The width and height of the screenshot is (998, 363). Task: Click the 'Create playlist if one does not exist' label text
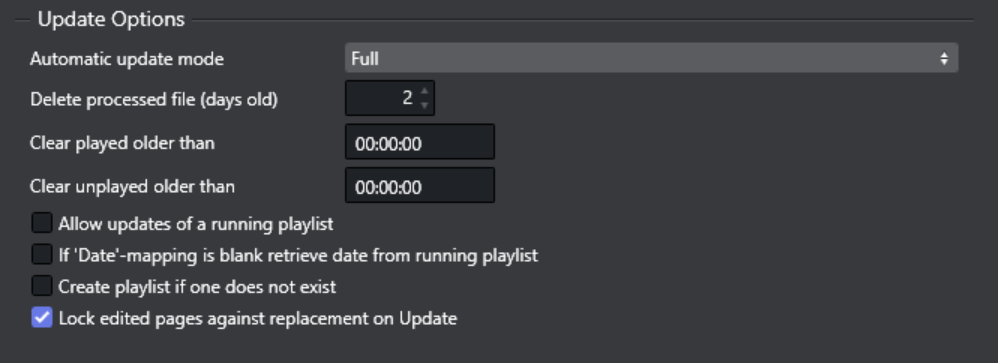pyautogui.click(x=197, y=287)
